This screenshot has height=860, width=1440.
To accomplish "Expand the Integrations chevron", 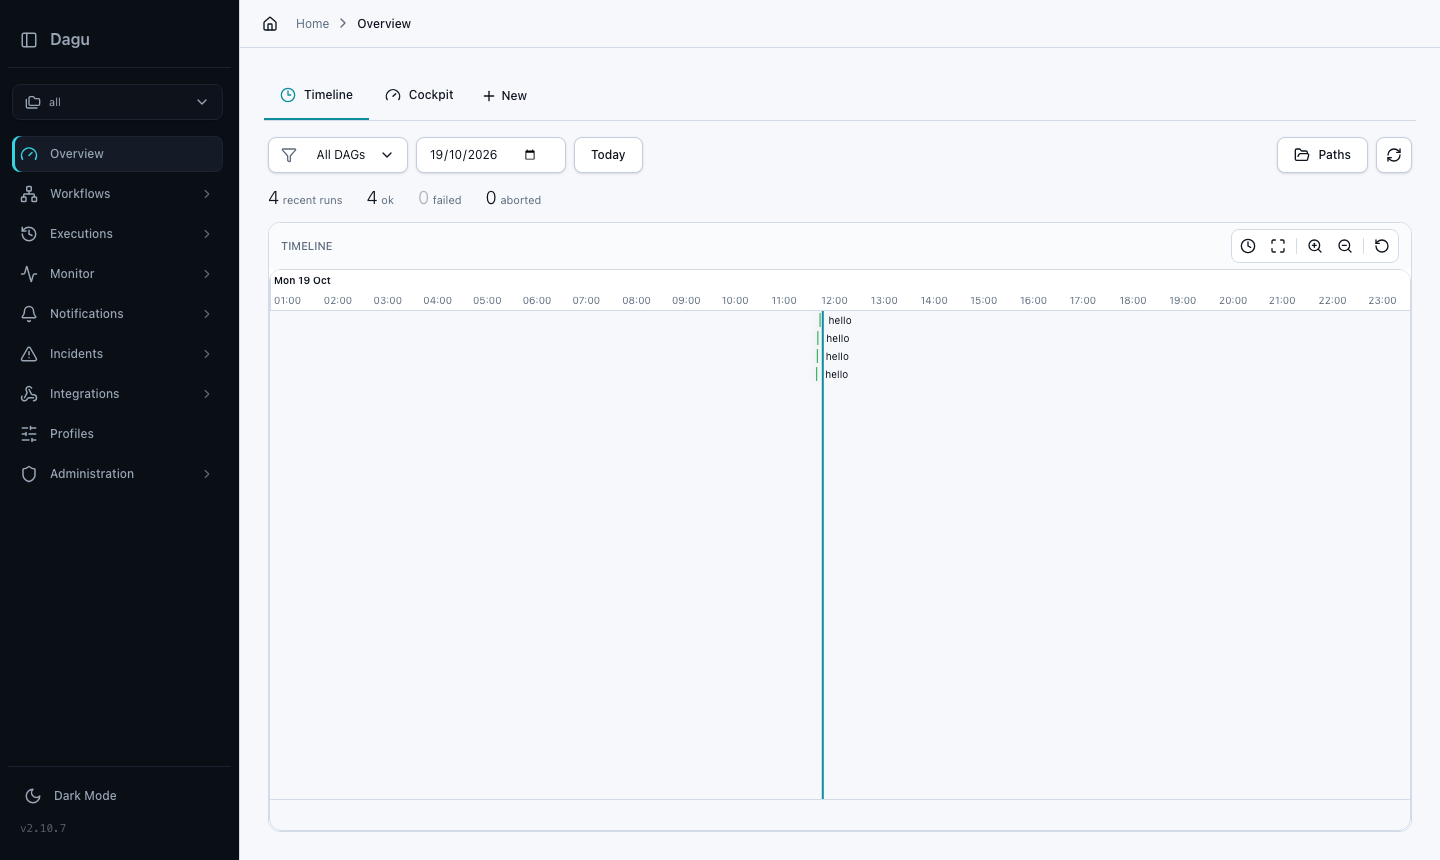I will [207, 394].
